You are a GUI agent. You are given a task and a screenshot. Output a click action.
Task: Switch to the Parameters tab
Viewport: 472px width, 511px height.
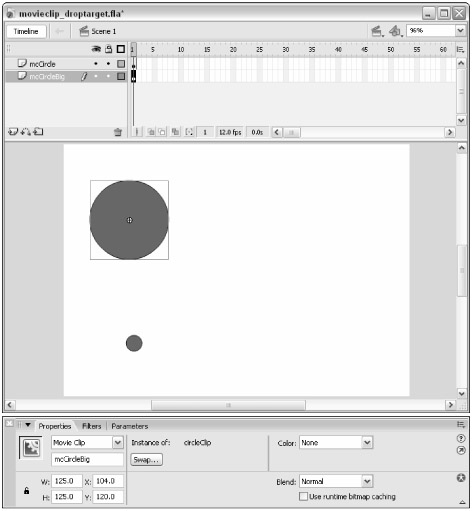[130, 426]
